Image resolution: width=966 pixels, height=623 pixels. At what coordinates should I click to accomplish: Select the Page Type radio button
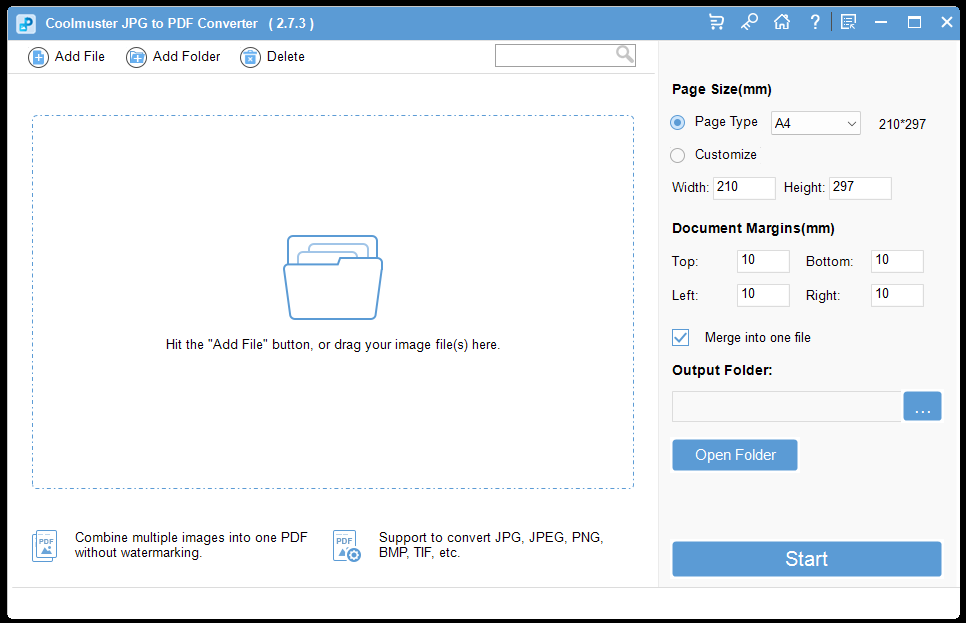(x=678, y=122)
